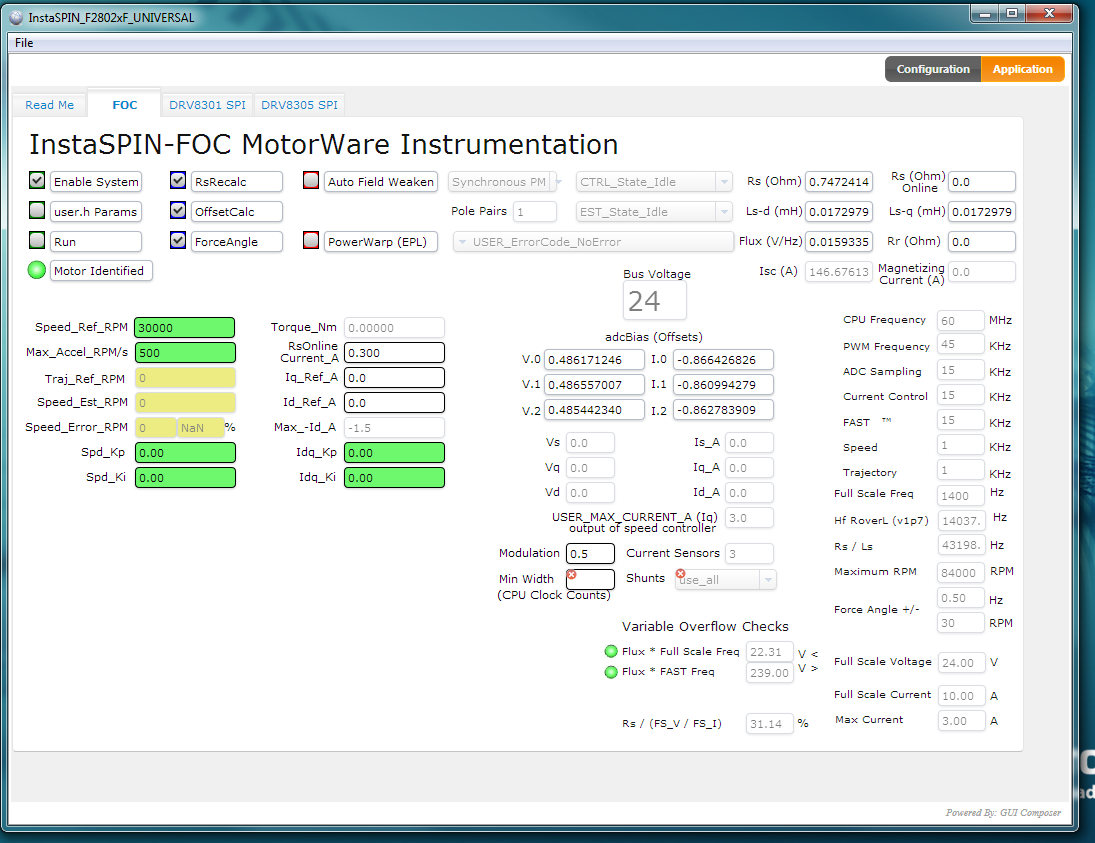Click the RsOnline Current_A field

[x=395, y=353]
